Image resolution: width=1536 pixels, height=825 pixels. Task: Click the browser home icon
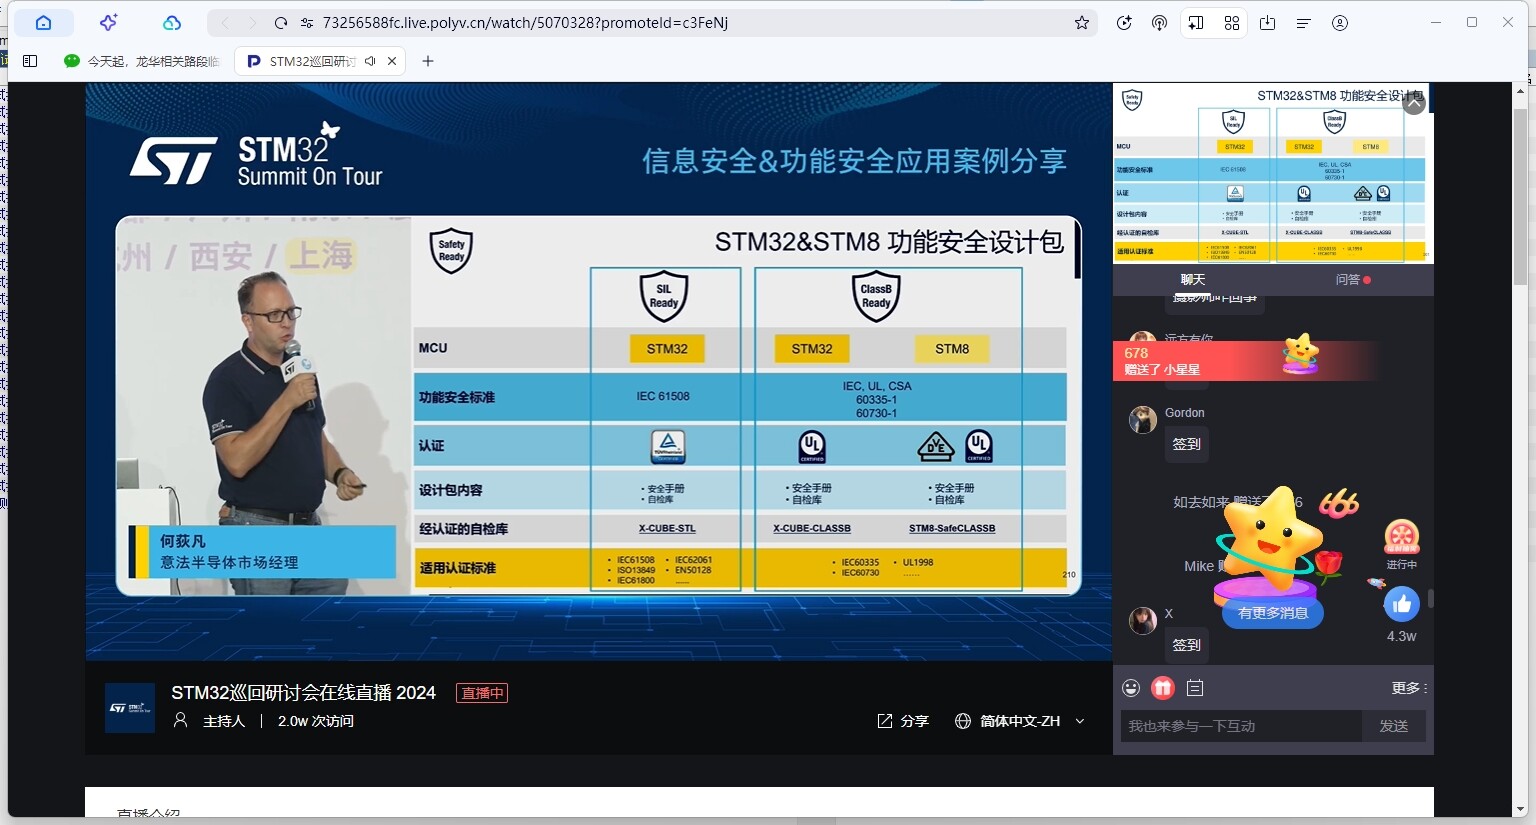43,23
